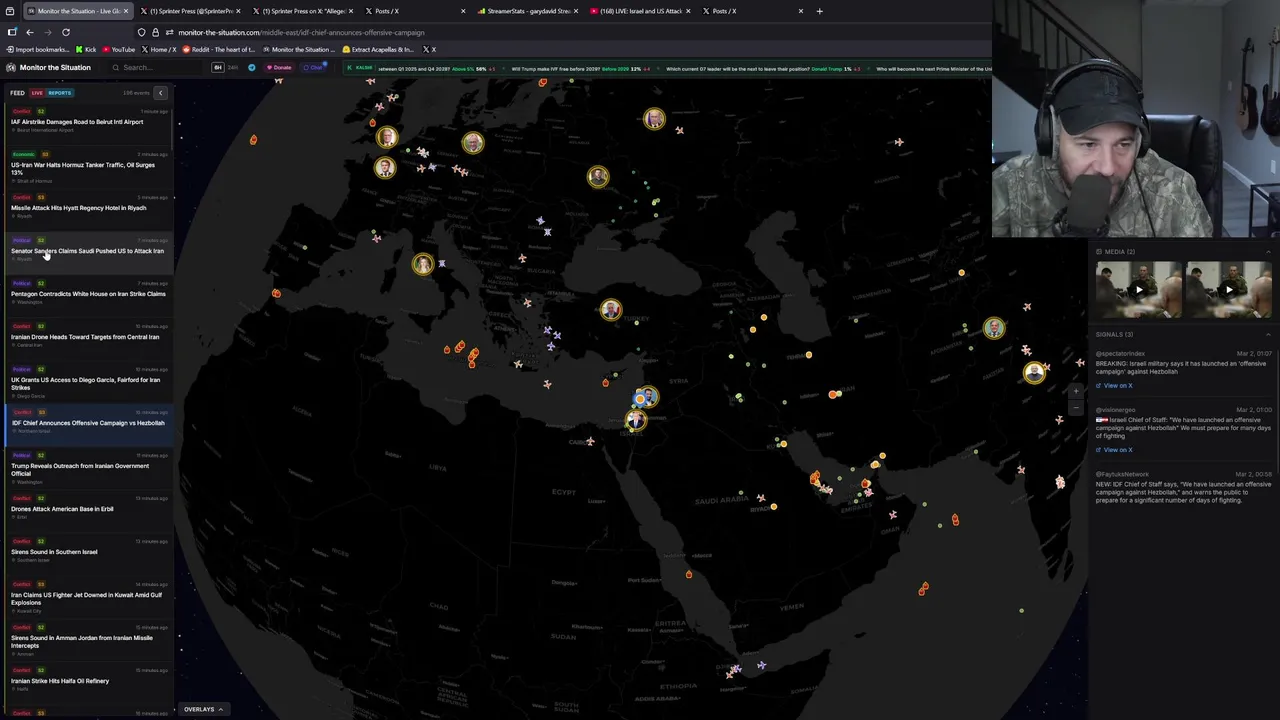Click the Donate button
This screenshot has height=720, width=1280.
(x=279, y=67)
